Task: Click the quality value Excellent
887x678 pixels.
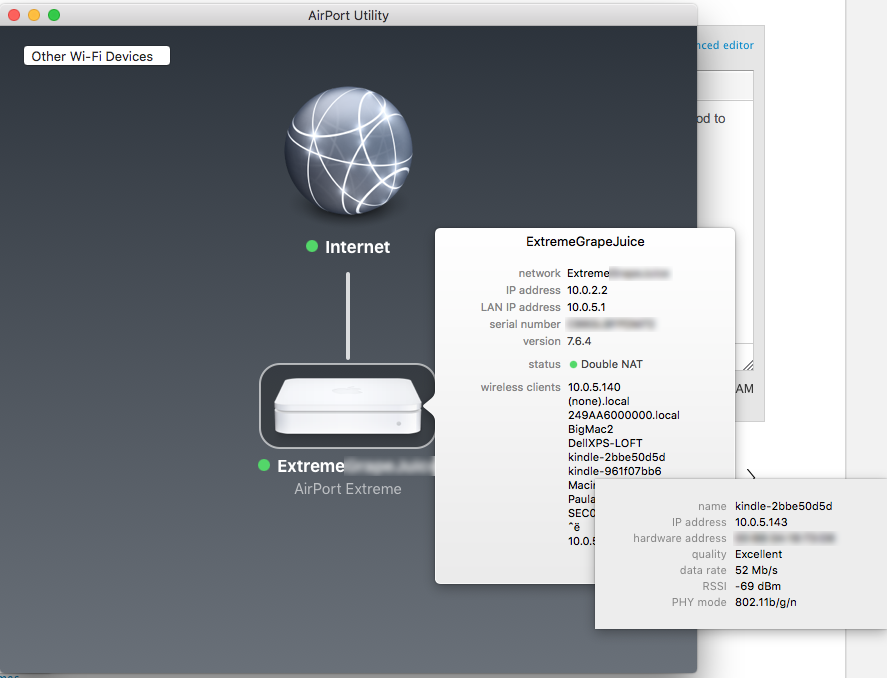Action: [759, 554]
